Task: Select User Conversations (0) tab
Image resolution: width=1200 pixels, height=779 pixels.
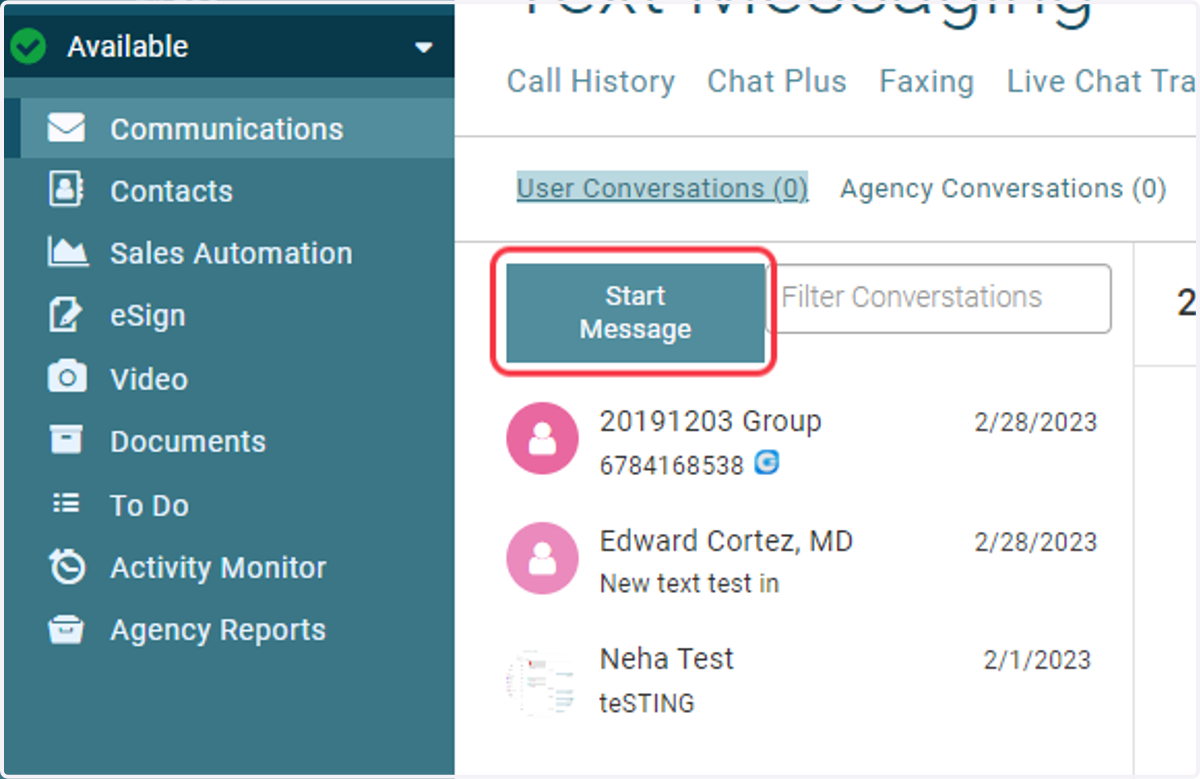Action: coord(662,188)
